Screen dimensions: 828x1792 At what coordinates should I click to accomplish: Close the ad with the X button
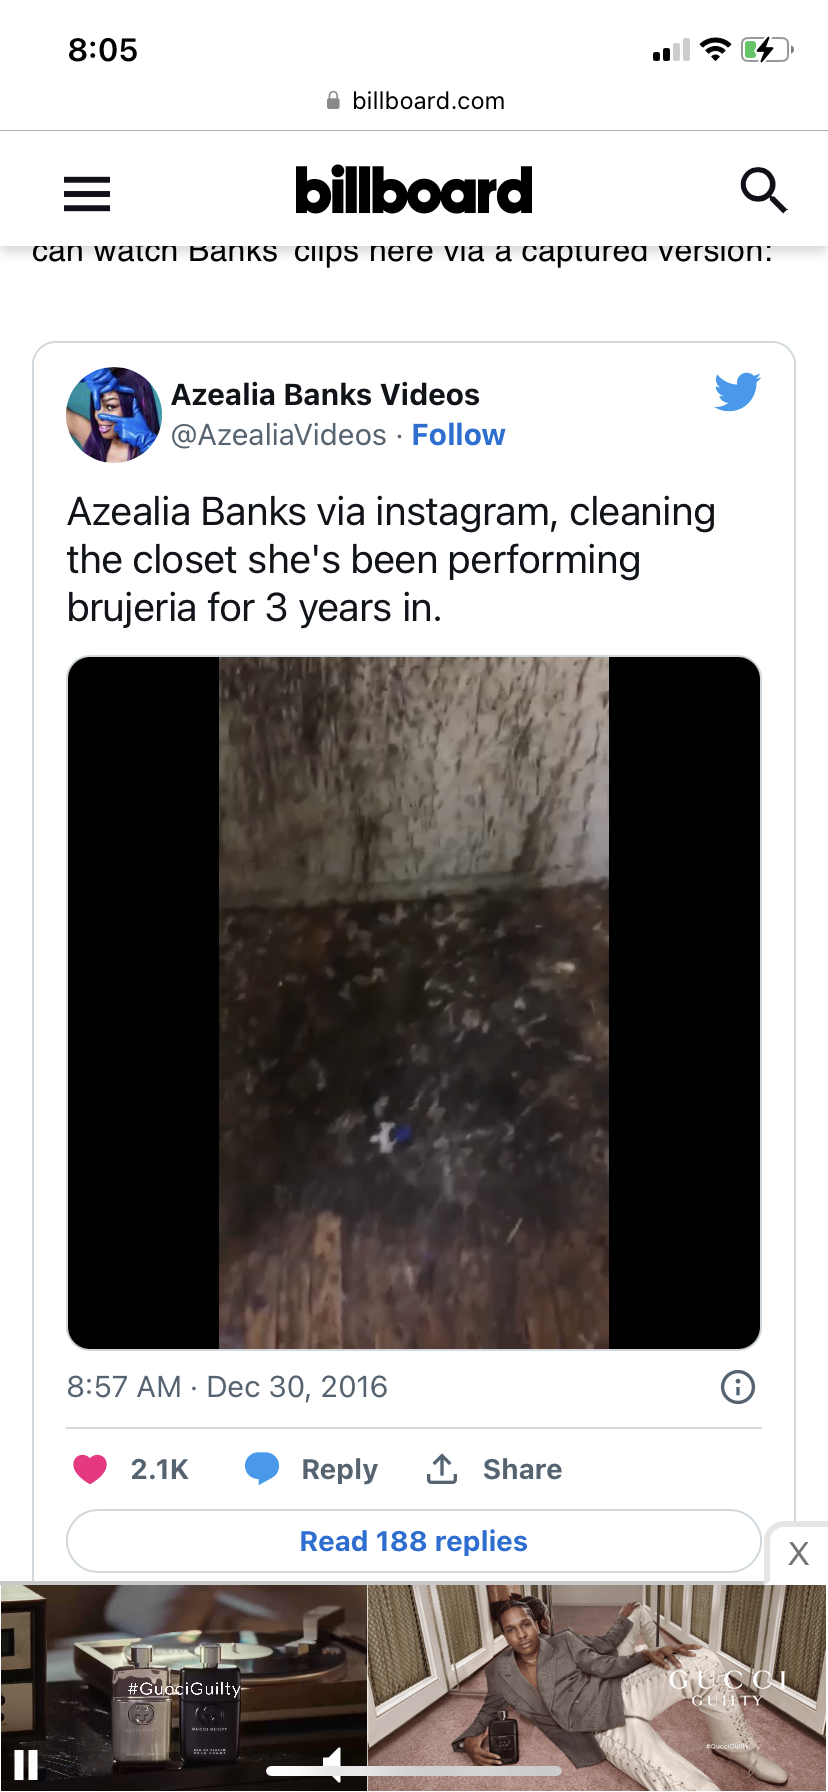pos(798,1553)
